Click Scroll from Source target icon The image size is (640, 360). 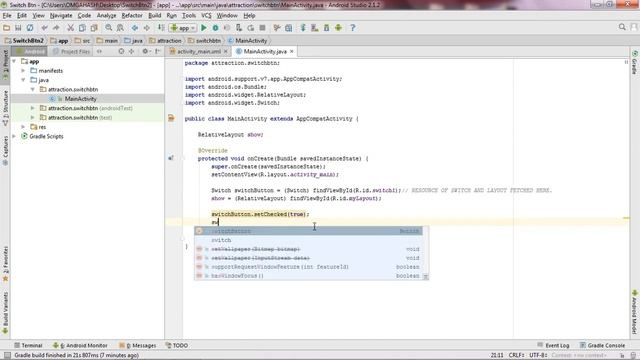(x=121, y=51)
